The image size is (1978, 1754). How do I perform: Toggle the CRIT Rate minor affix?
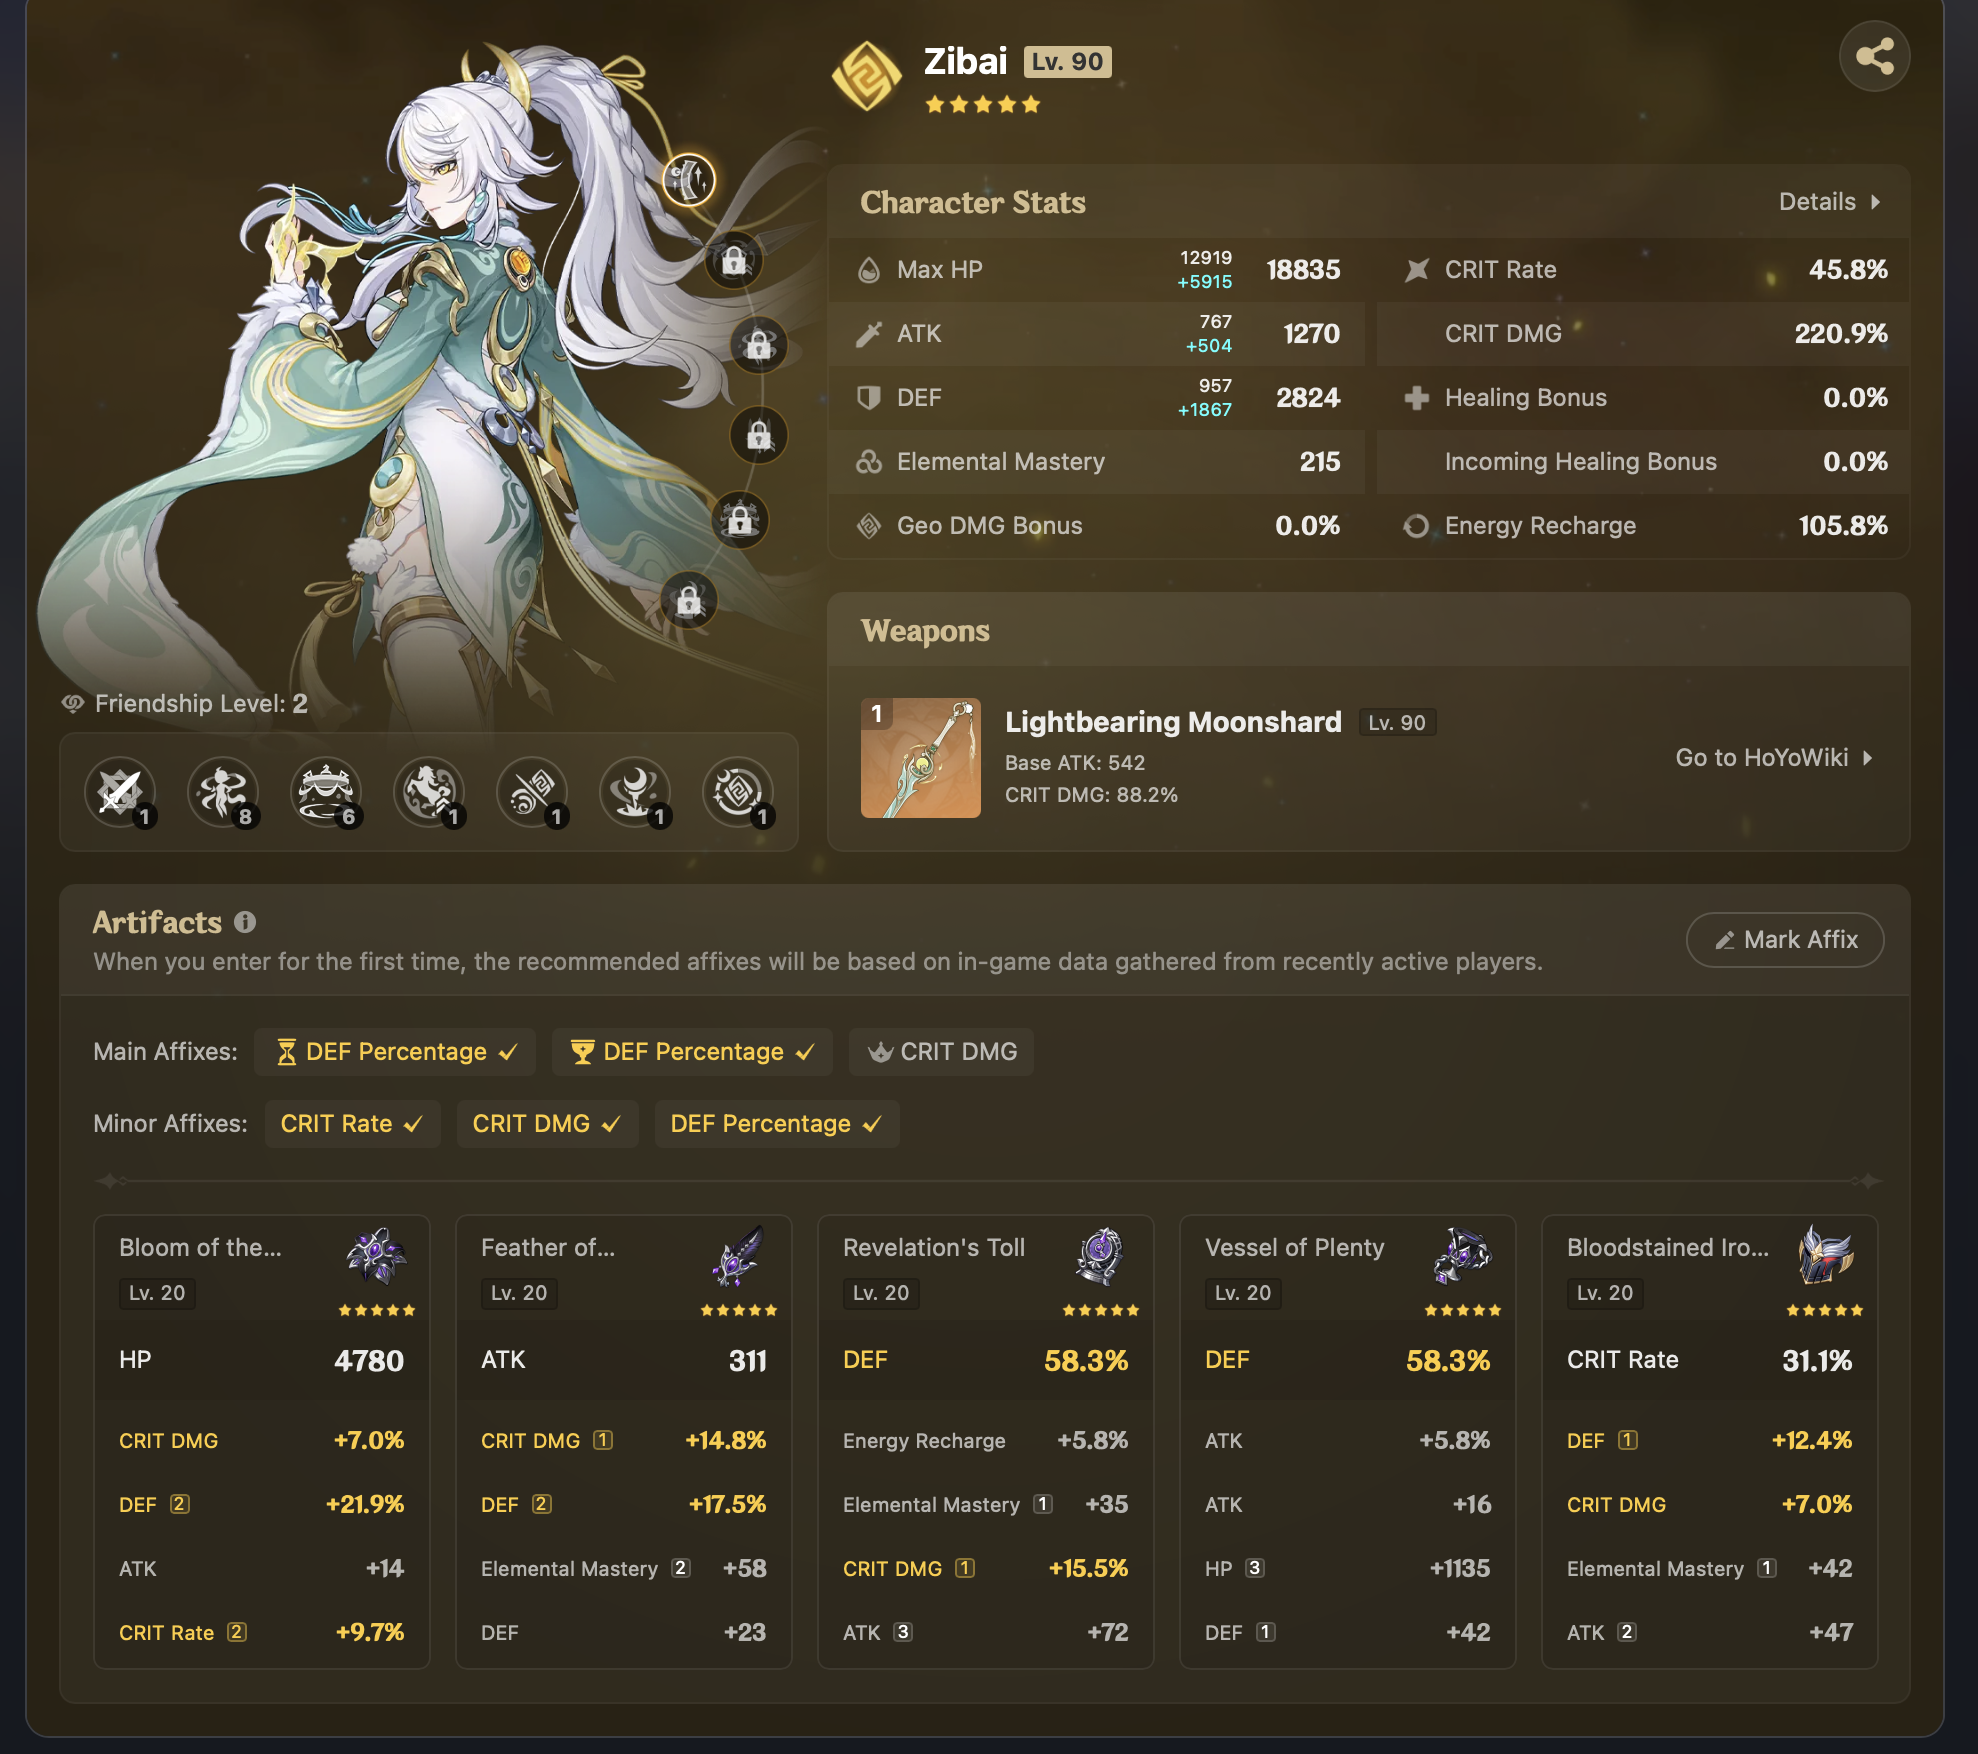coord(352,1124)
